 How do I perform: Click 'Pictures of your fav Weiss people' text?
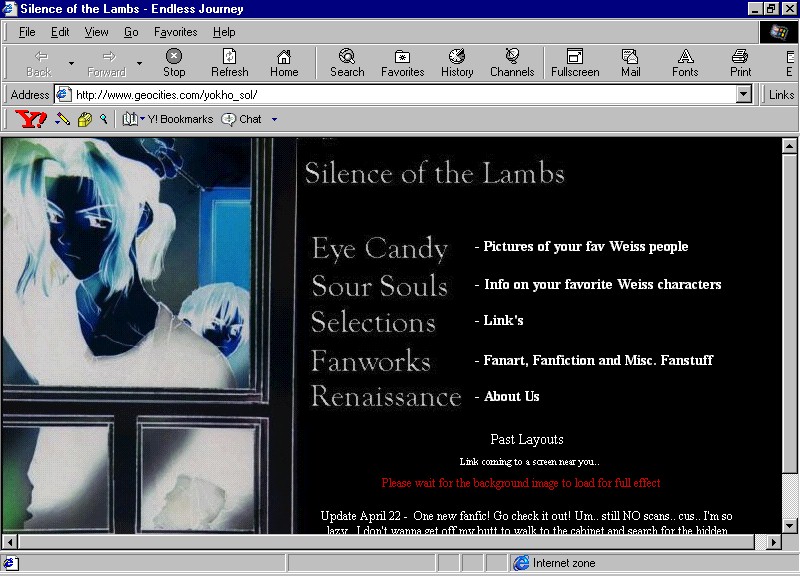[586, 246]
